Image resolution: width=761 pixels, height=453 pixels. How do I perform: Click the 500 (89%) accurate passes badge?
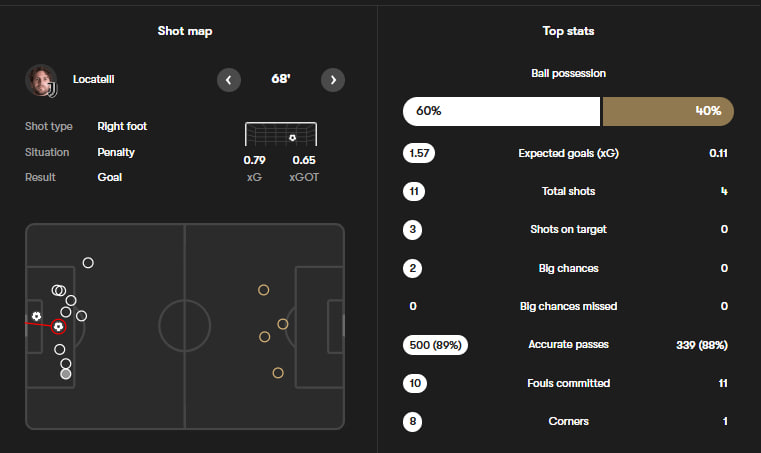pos(435,344)
